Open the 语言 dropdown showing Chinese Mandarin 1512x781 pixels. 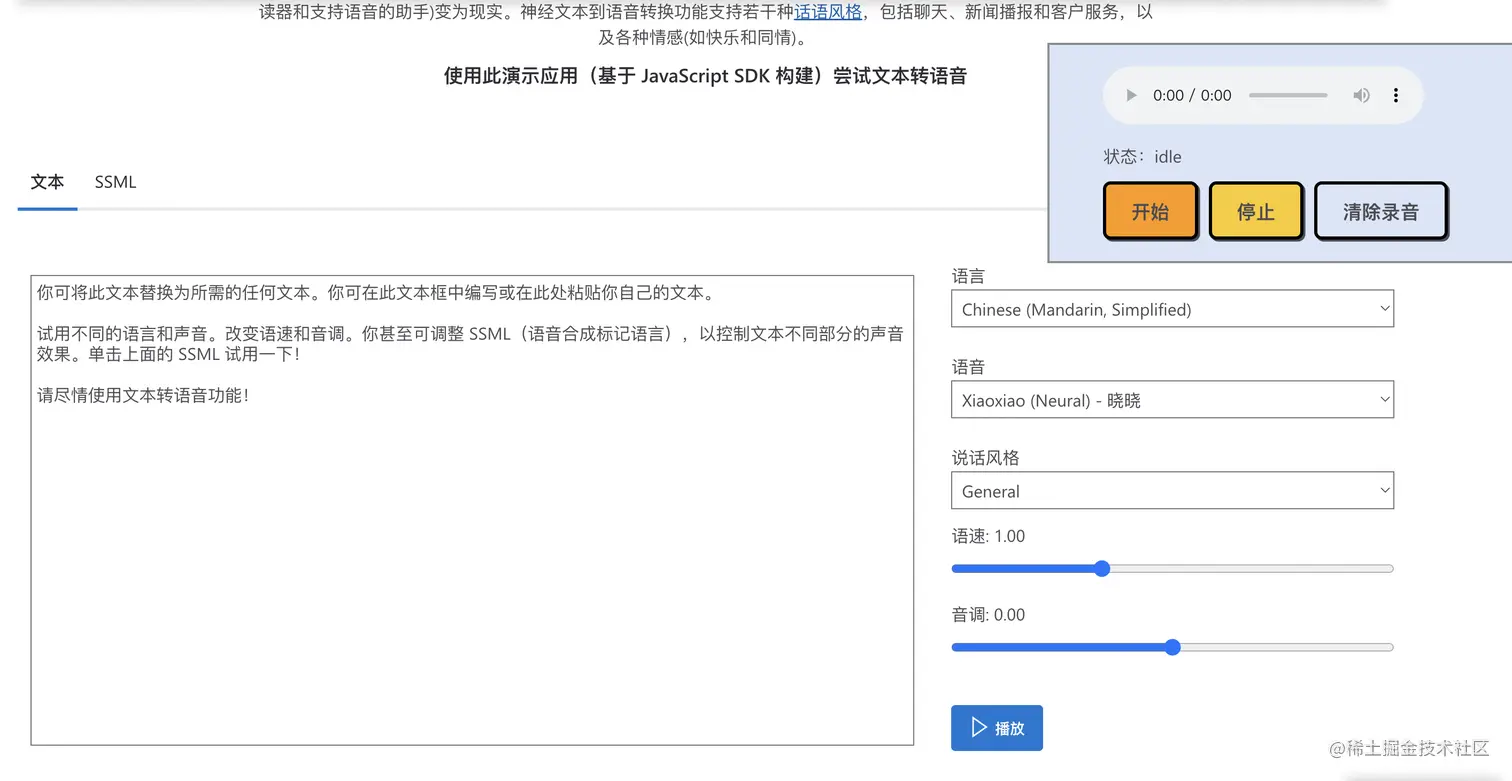[1172, 309]
